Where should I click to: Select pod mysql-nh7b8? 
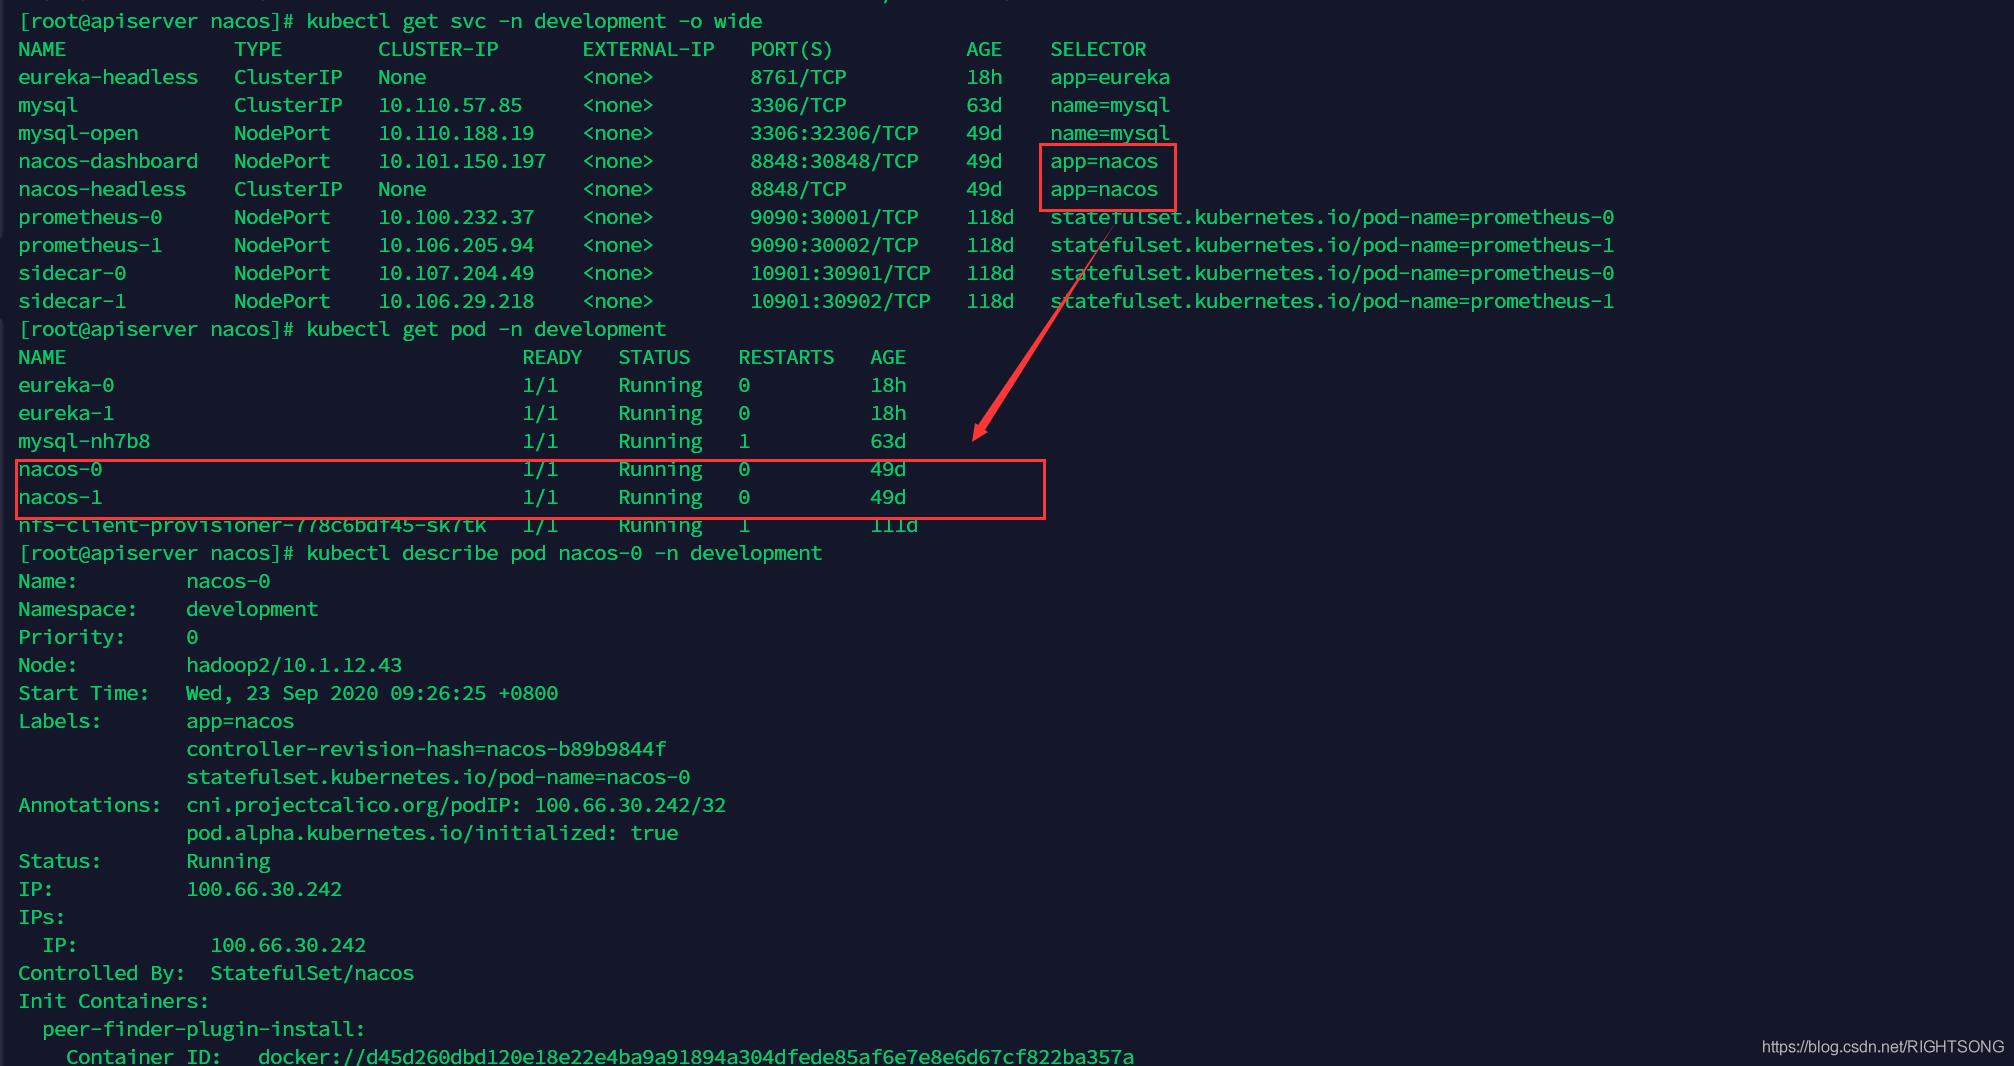tap(84, 441)
